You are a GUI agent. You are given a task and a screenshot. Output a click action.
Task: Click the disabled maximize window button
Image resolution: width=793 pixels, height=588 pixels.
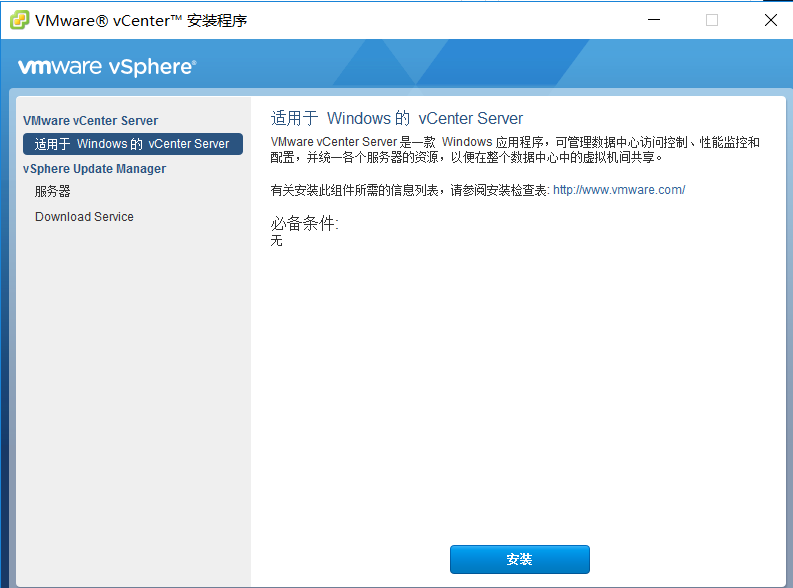pyautogui.click(x=712, y=20)
